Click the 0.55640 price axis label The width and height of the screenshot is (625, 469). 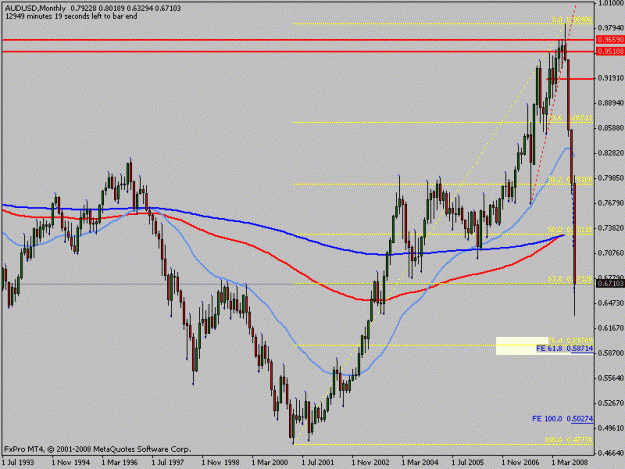pos(611,378)
